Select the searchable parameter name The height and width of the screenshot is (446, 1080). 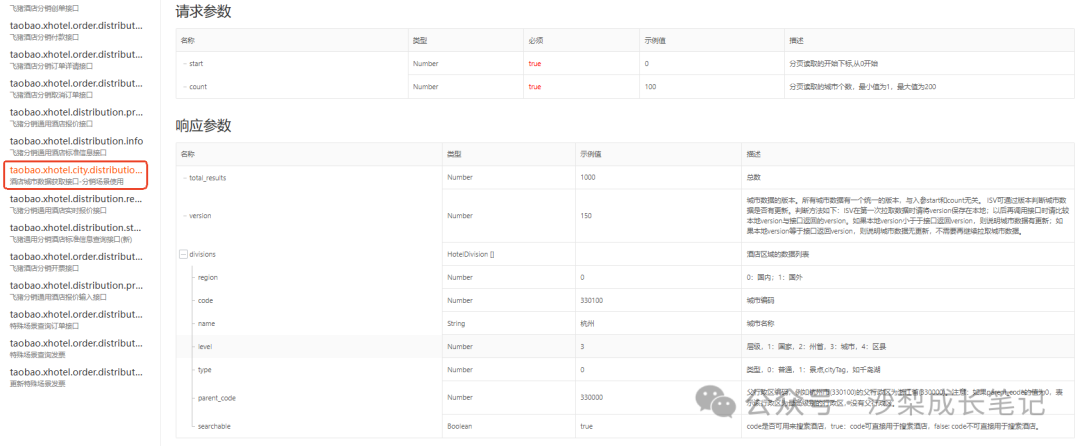214,426
